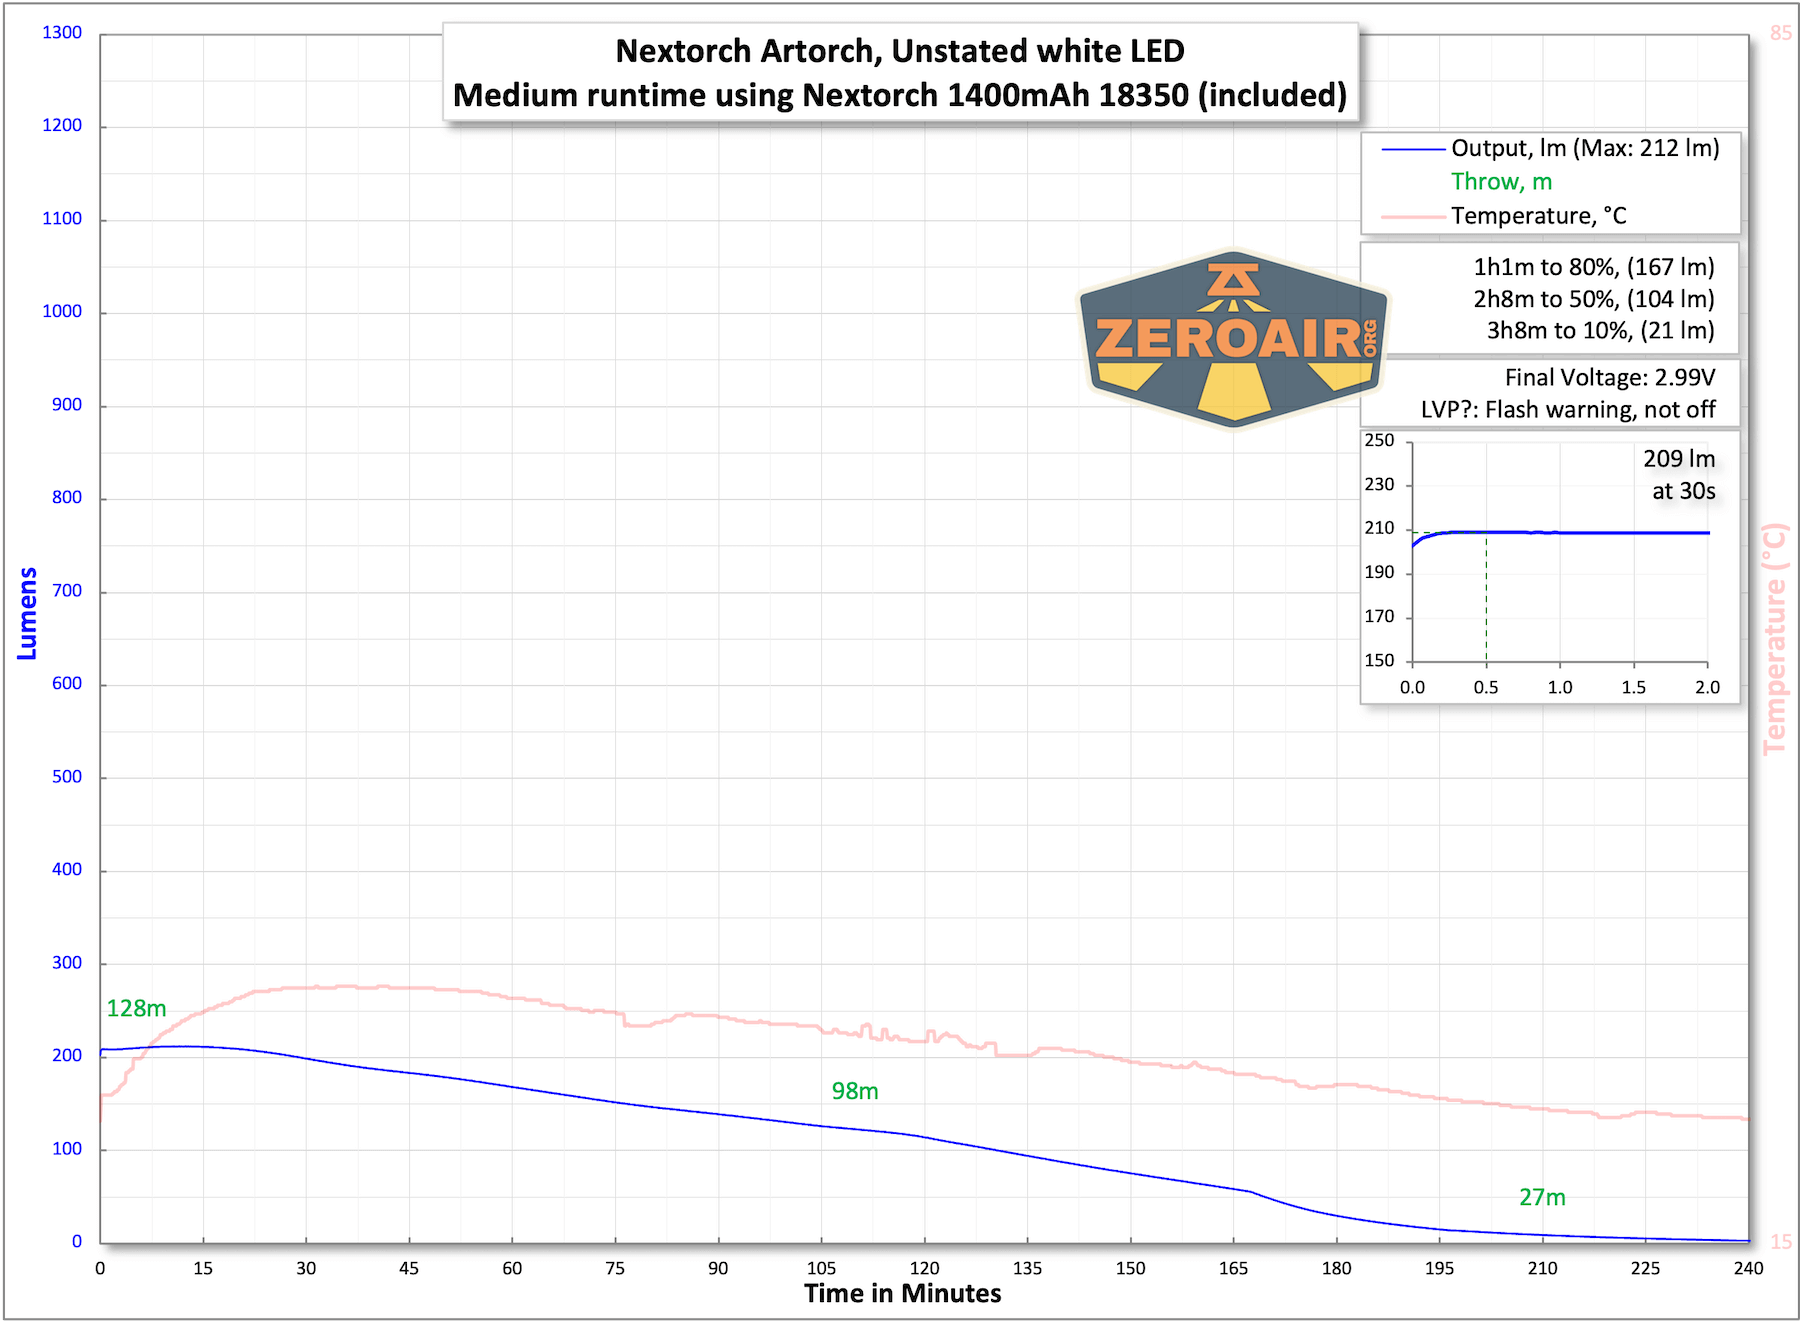Click the '0.5' tick on inset chart axis
Image resolution: width=1800 pixels, height=1323 pixels.
click(x=1486, y=687)
